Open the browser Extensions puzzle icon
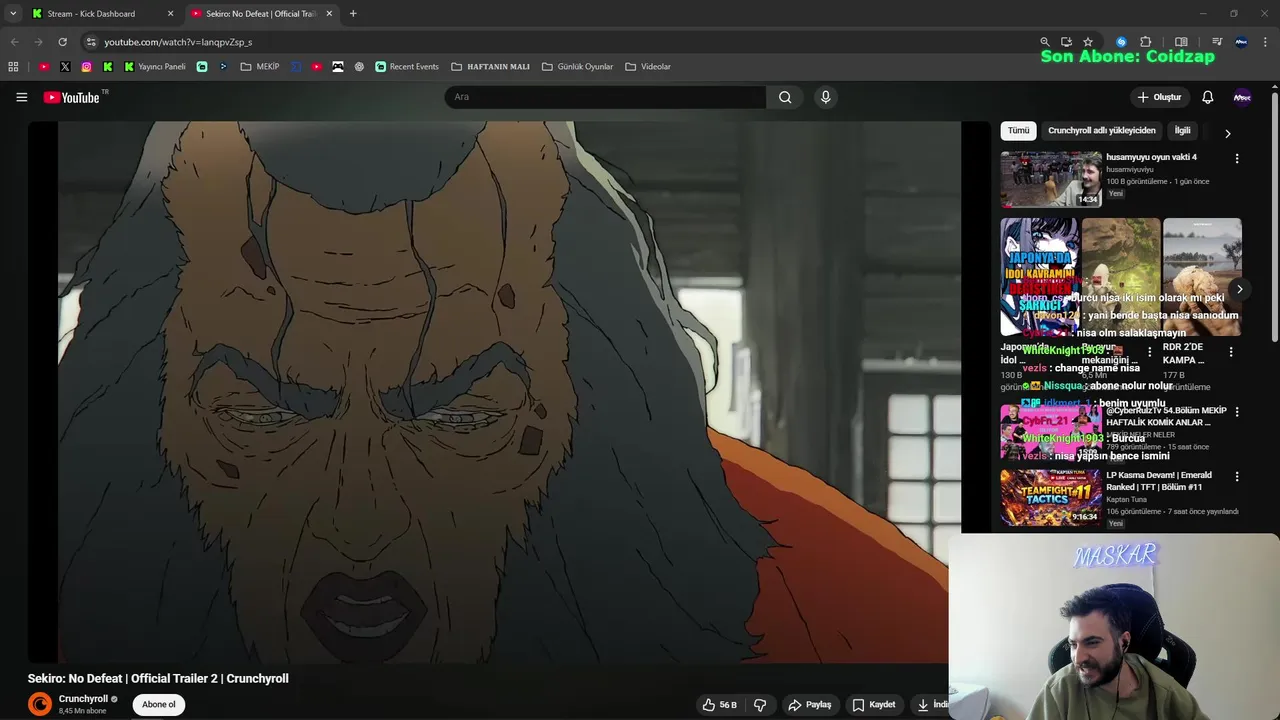The height and width of the screenshot is (720, 1280). coord(1146,42)
